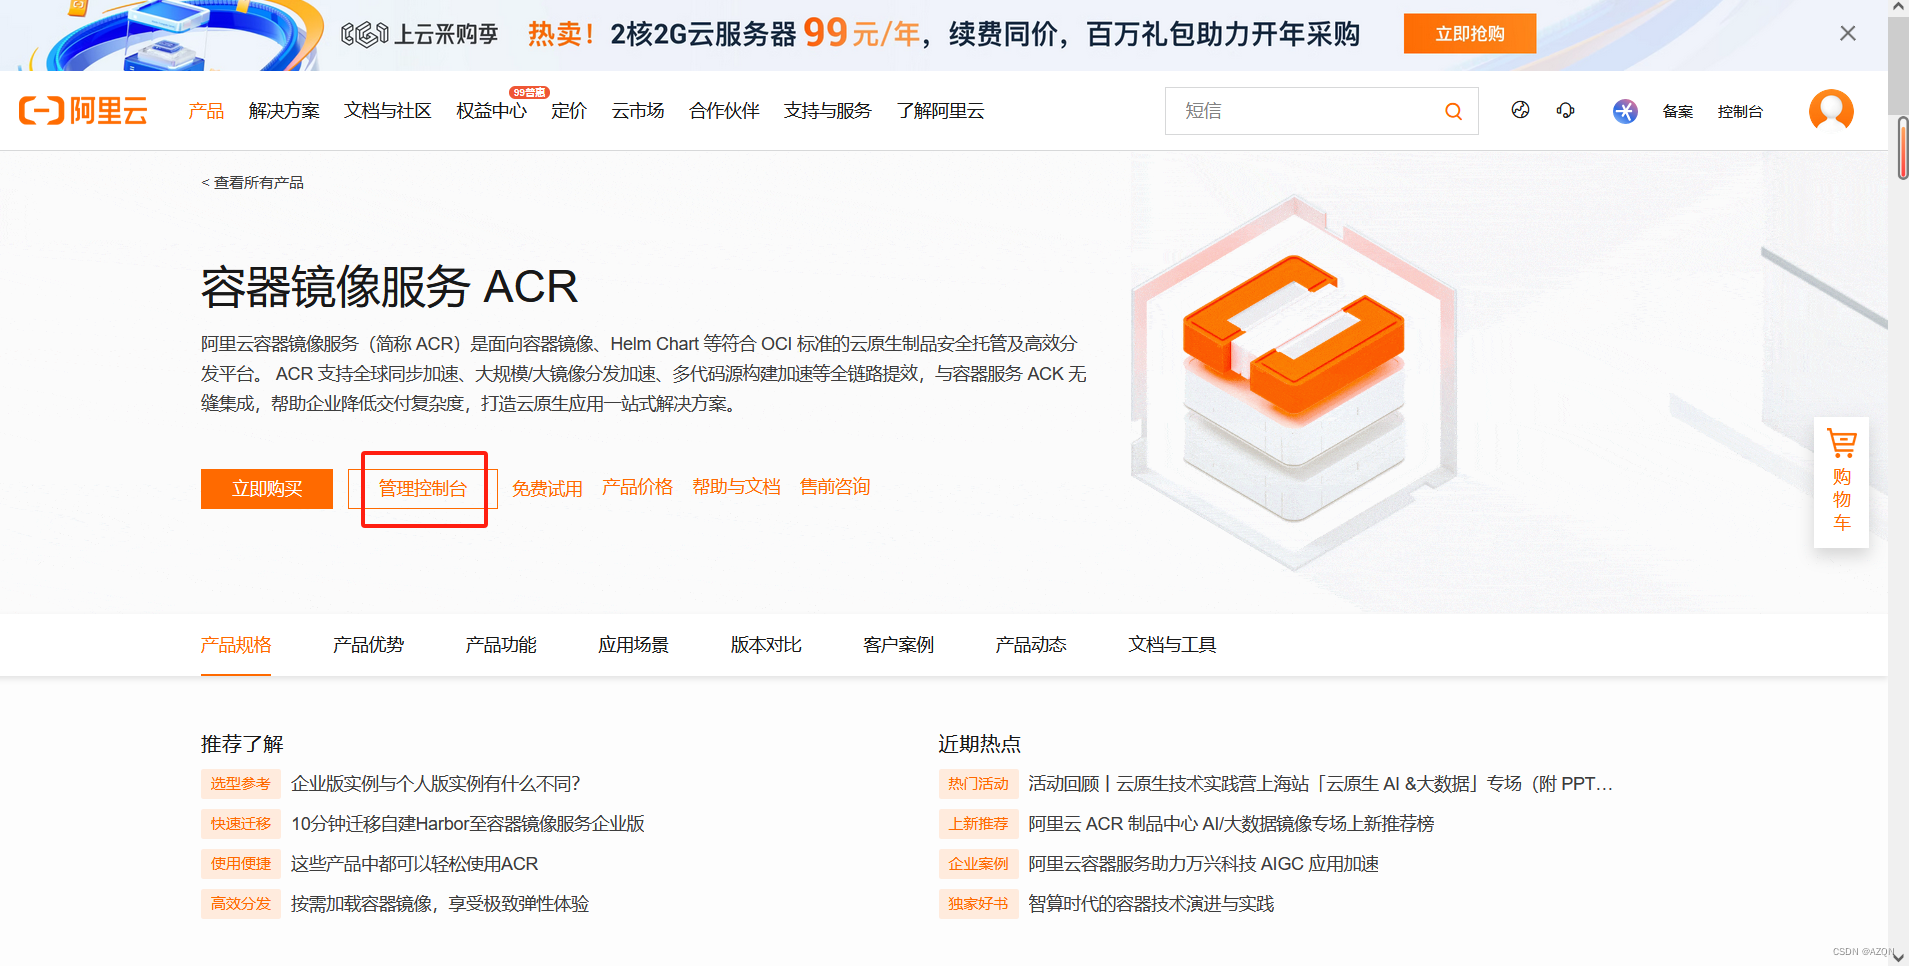Open 智算时代的容器技术演进与实践 link
The width and height of the screenshot is (1909, 966).
pos(1151,904)
